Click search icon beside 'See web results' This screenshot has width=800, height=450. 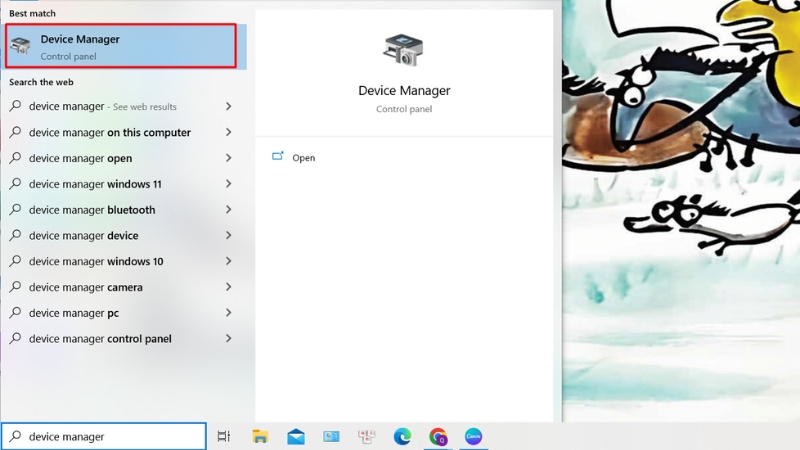point(15,106)
